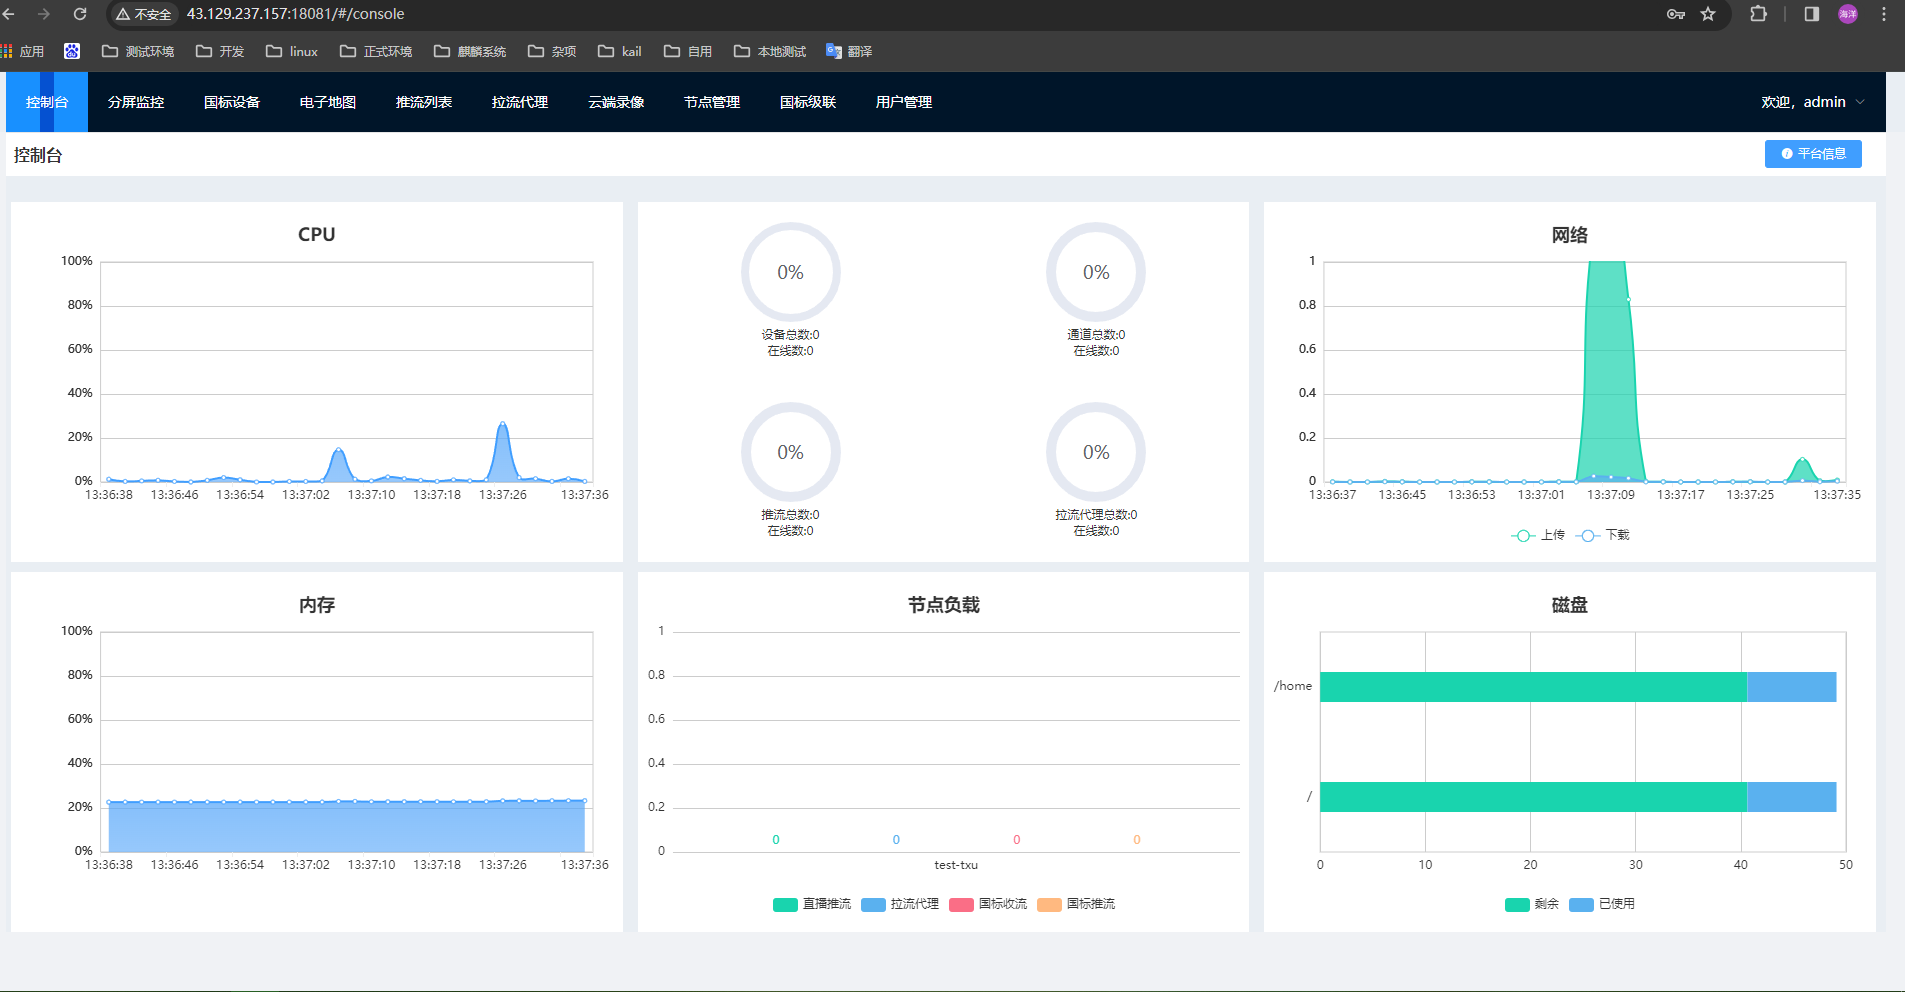
Task: Open the 麒麟系统 bookmark folder
Action: click(470, 51)
